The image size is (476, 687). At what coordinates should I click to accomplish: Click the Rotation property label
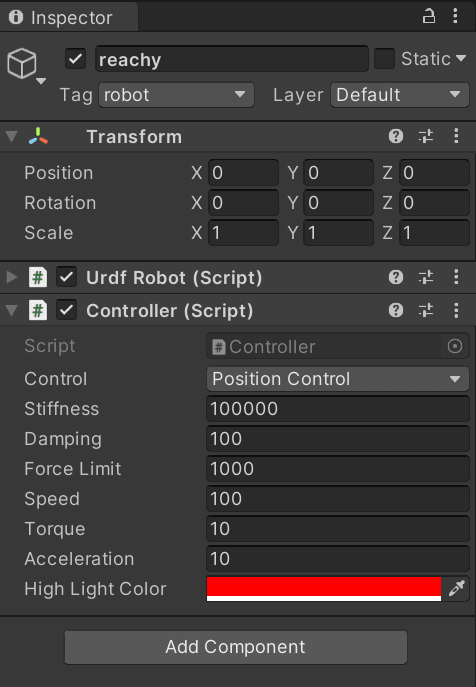pyautogui.click(x=60, y=203)
